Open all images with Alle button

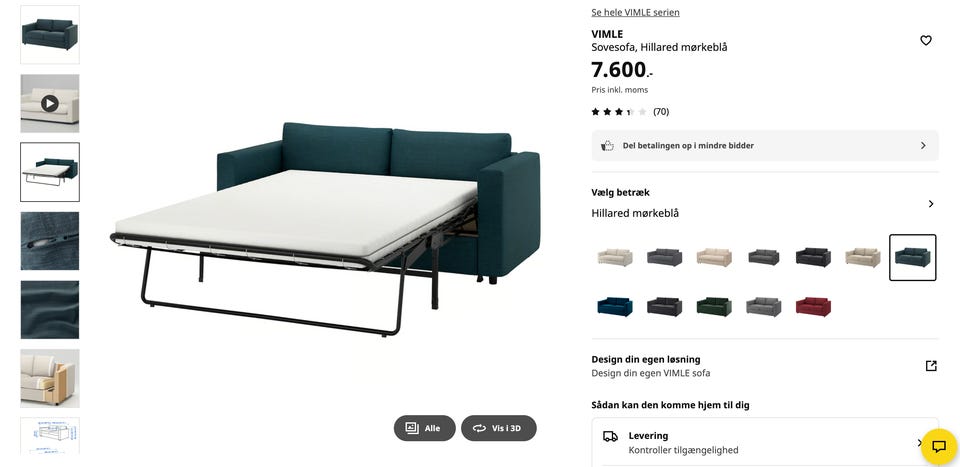click(x=424, y=428)
